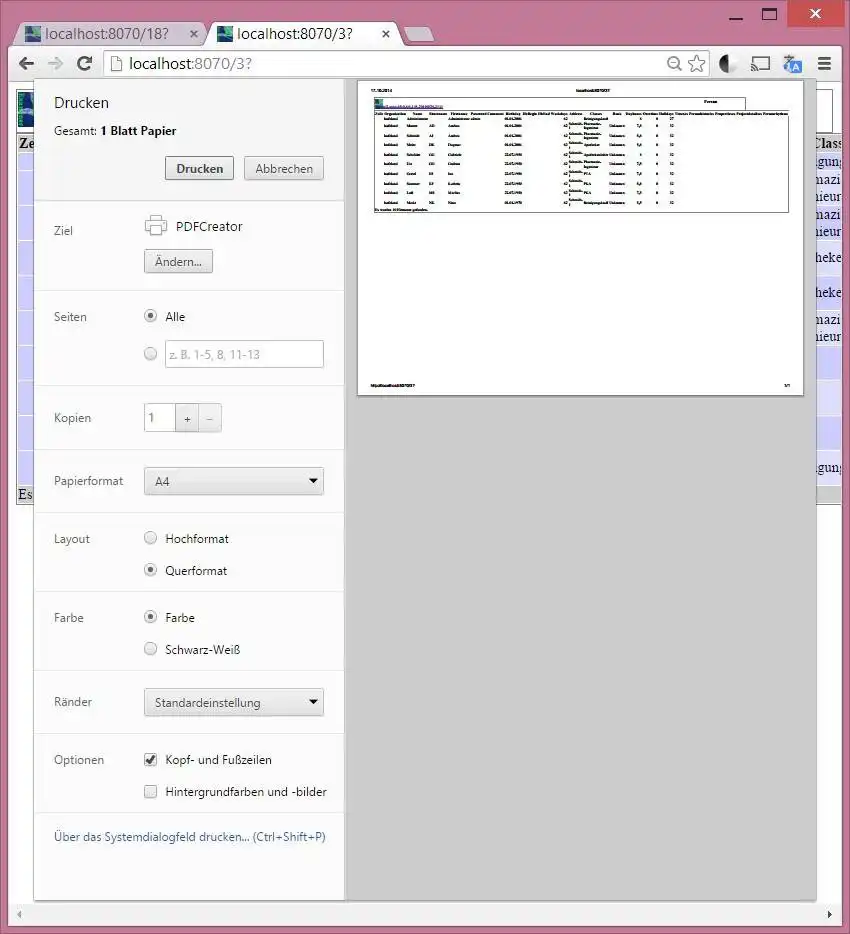Switch to the localhost:8070/18? tab
The height and width of the screenshot is (934, 850).
point(107,34)
